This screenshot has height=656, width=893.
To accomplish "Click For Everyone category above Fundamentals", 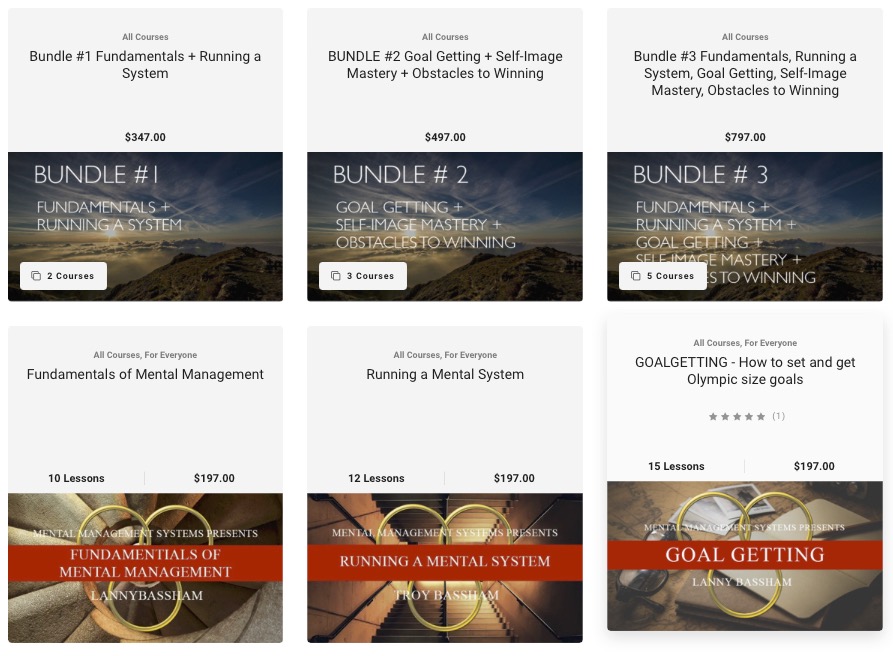I will click(171, 355).
